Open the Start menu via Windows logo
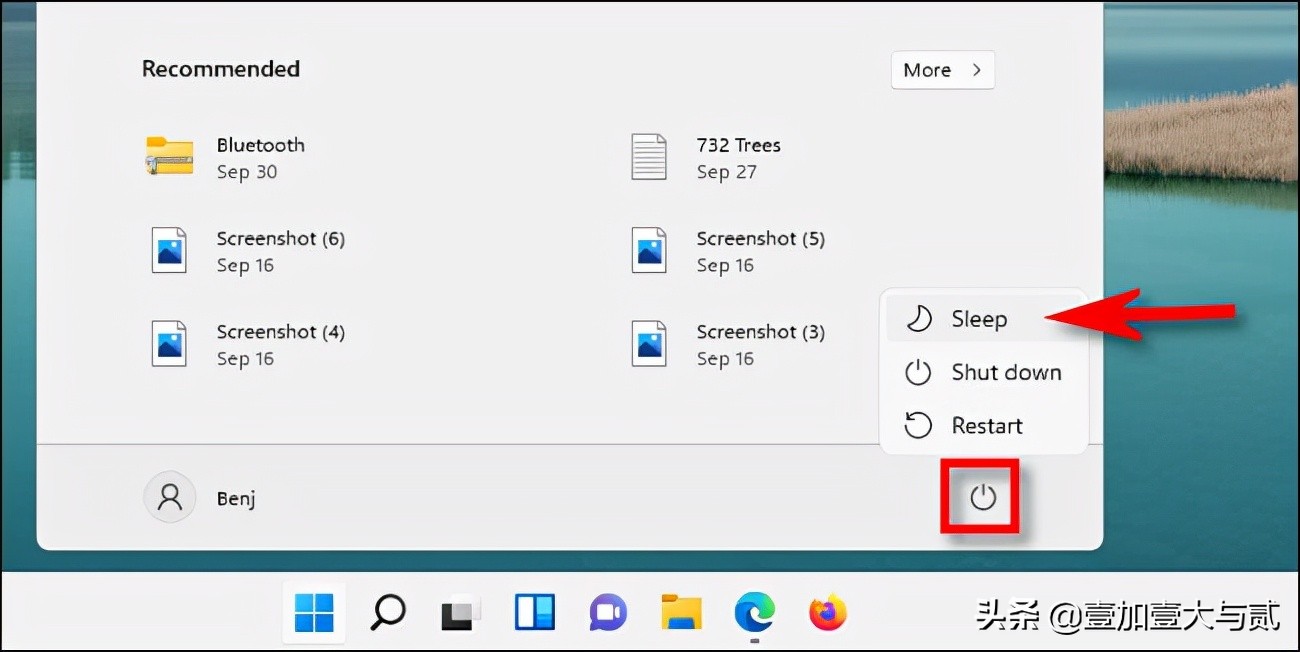The height and width of the screenshot is (652, 1300). 313,613
